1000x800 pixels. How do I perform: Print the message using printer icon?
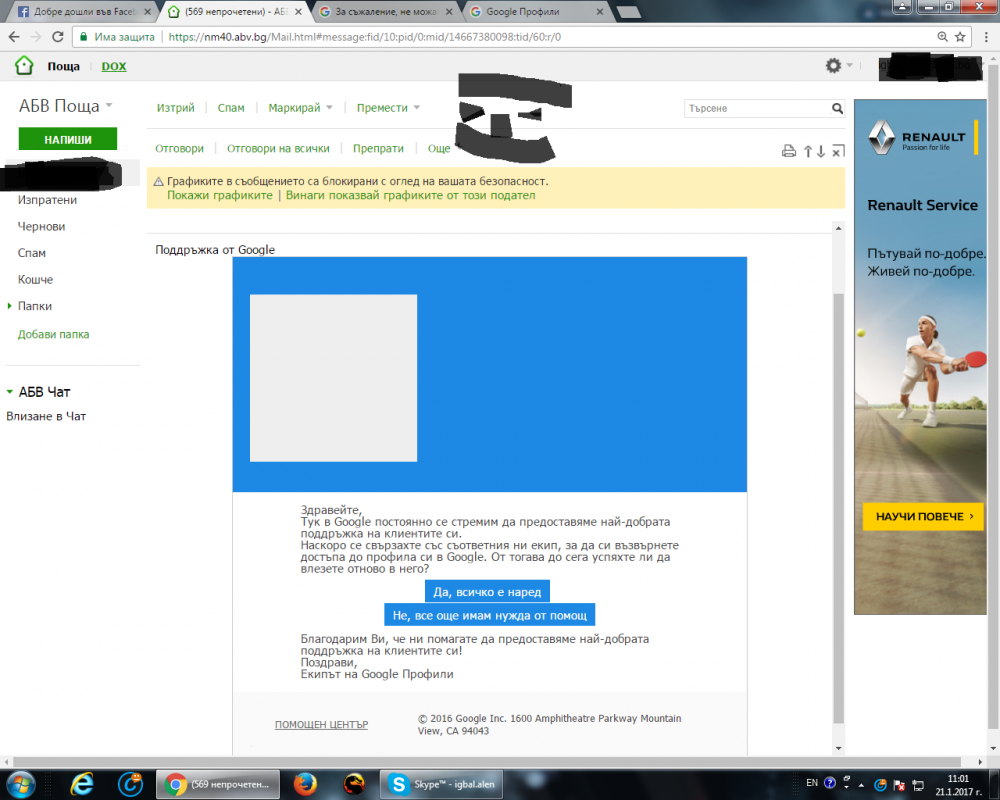click(789, 151)
